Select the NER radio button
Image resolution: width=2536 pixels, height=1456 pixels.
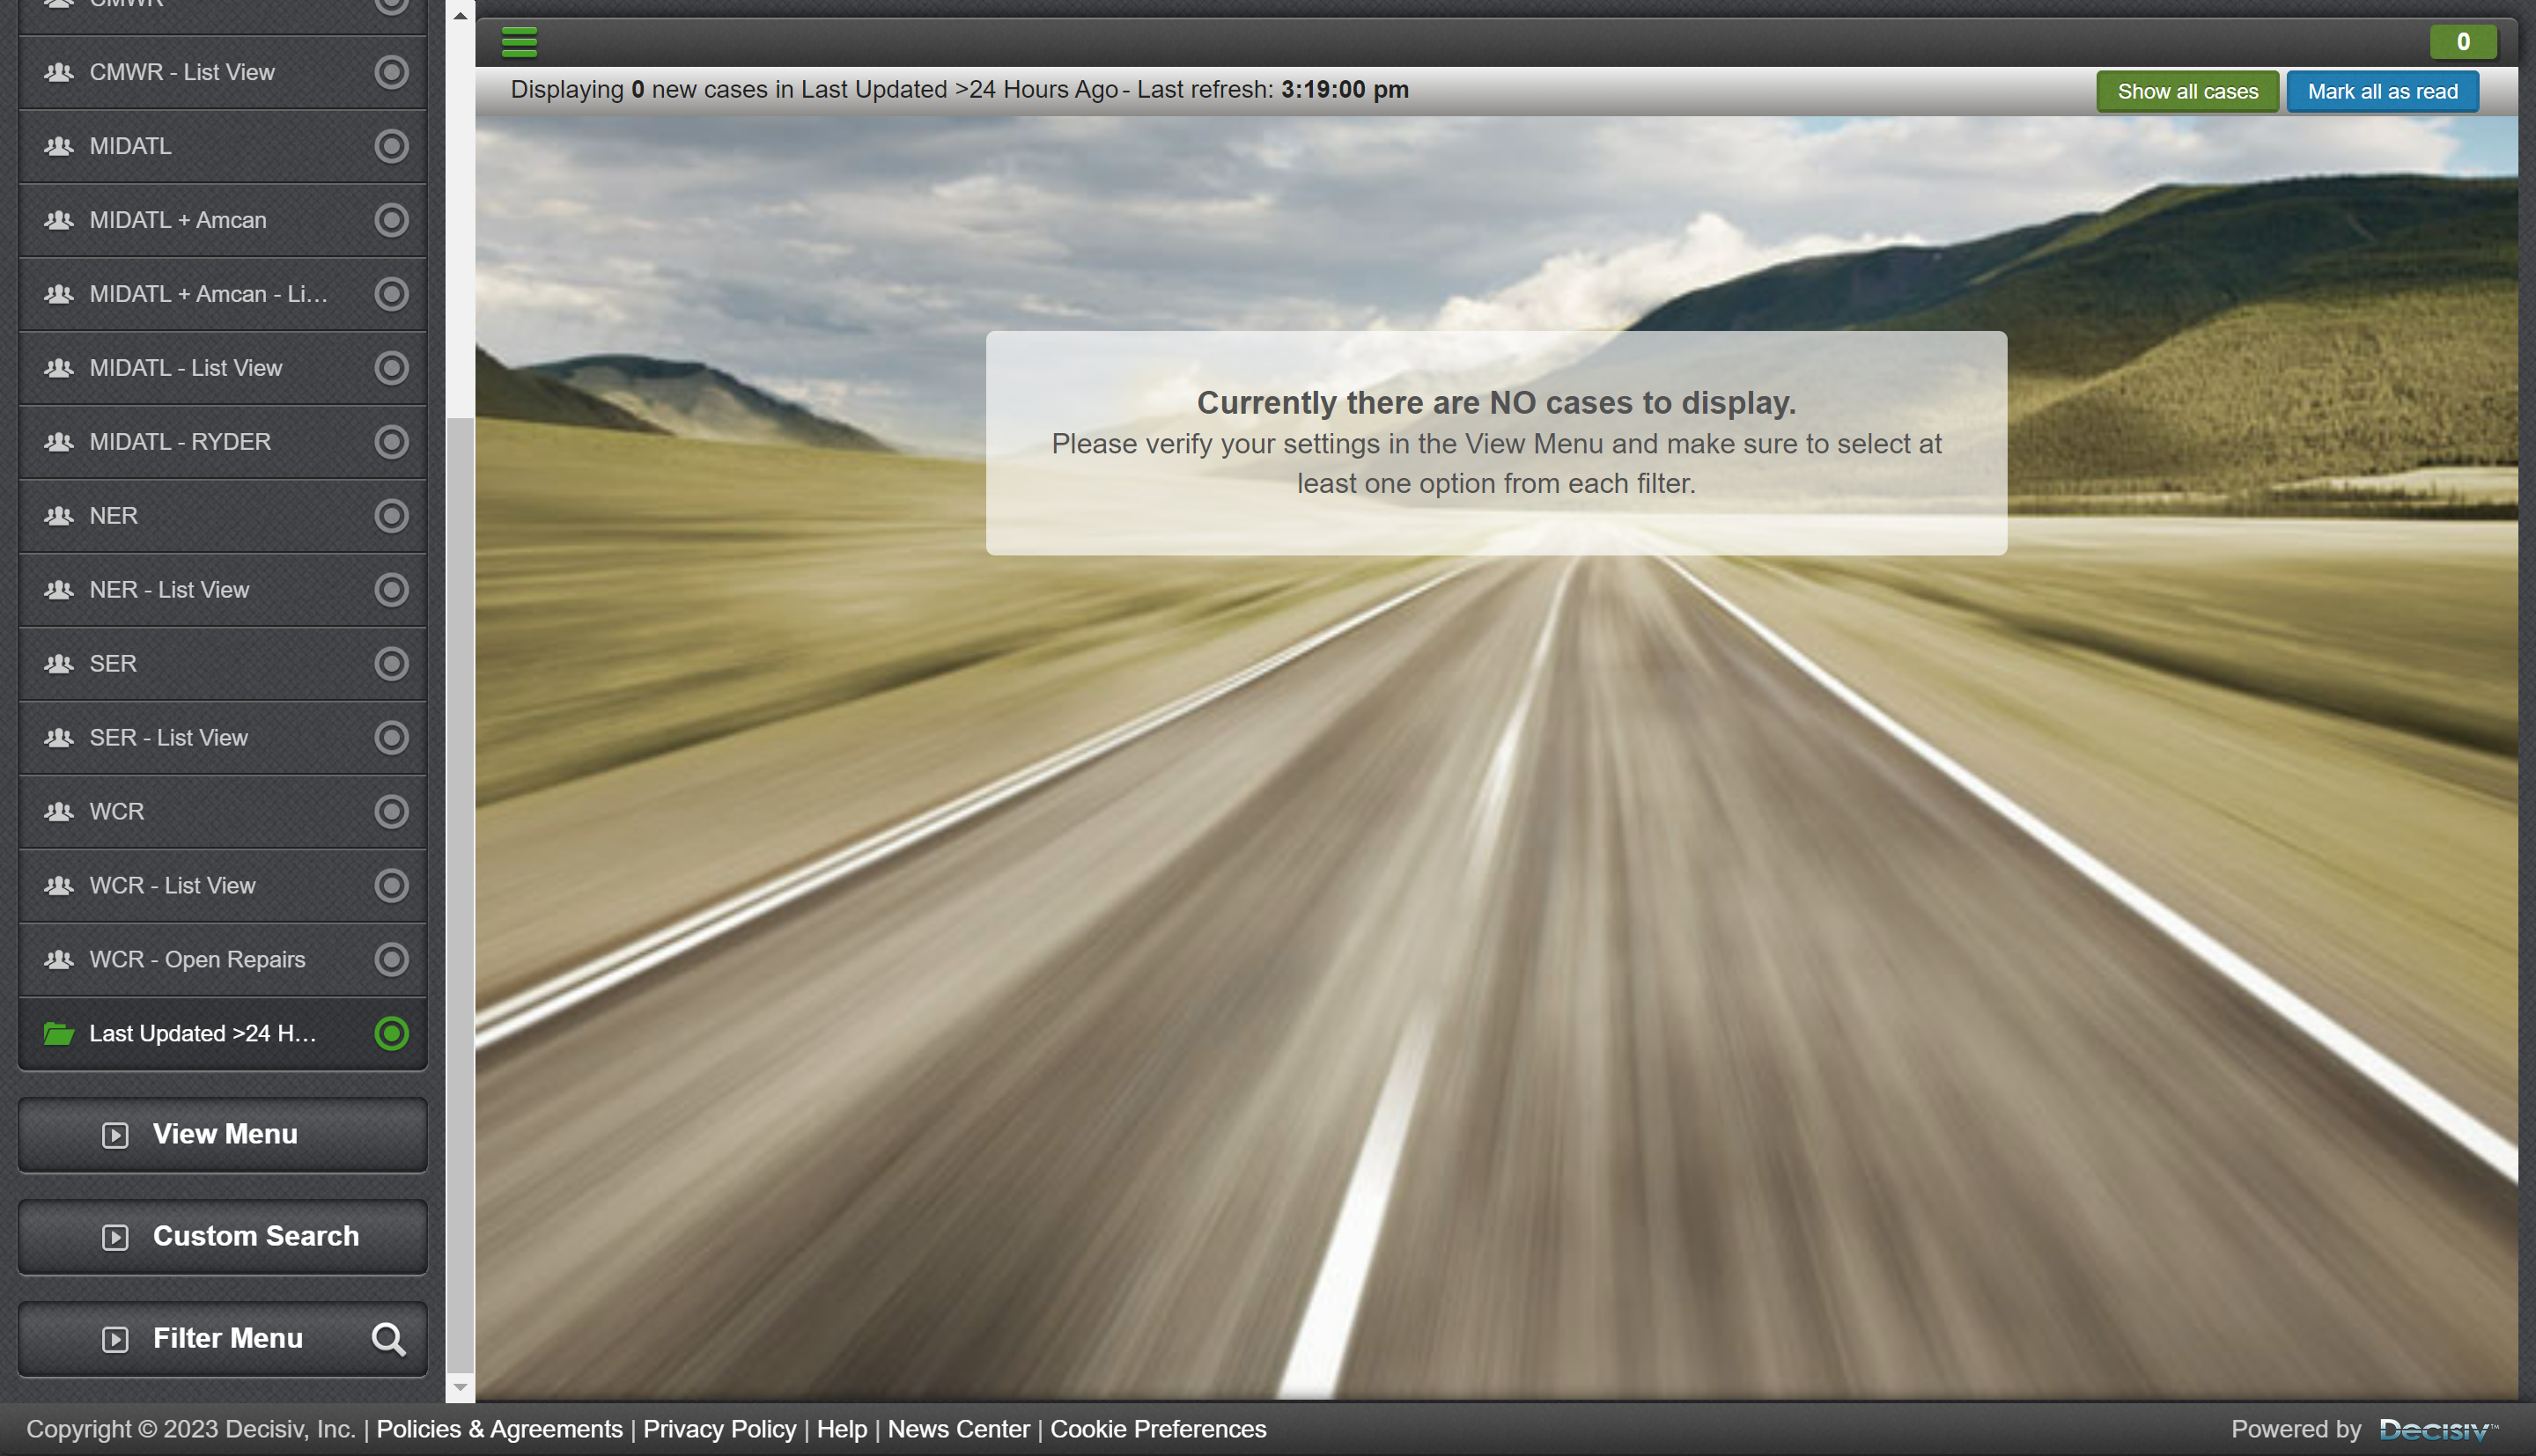click(x=391, y=516)
